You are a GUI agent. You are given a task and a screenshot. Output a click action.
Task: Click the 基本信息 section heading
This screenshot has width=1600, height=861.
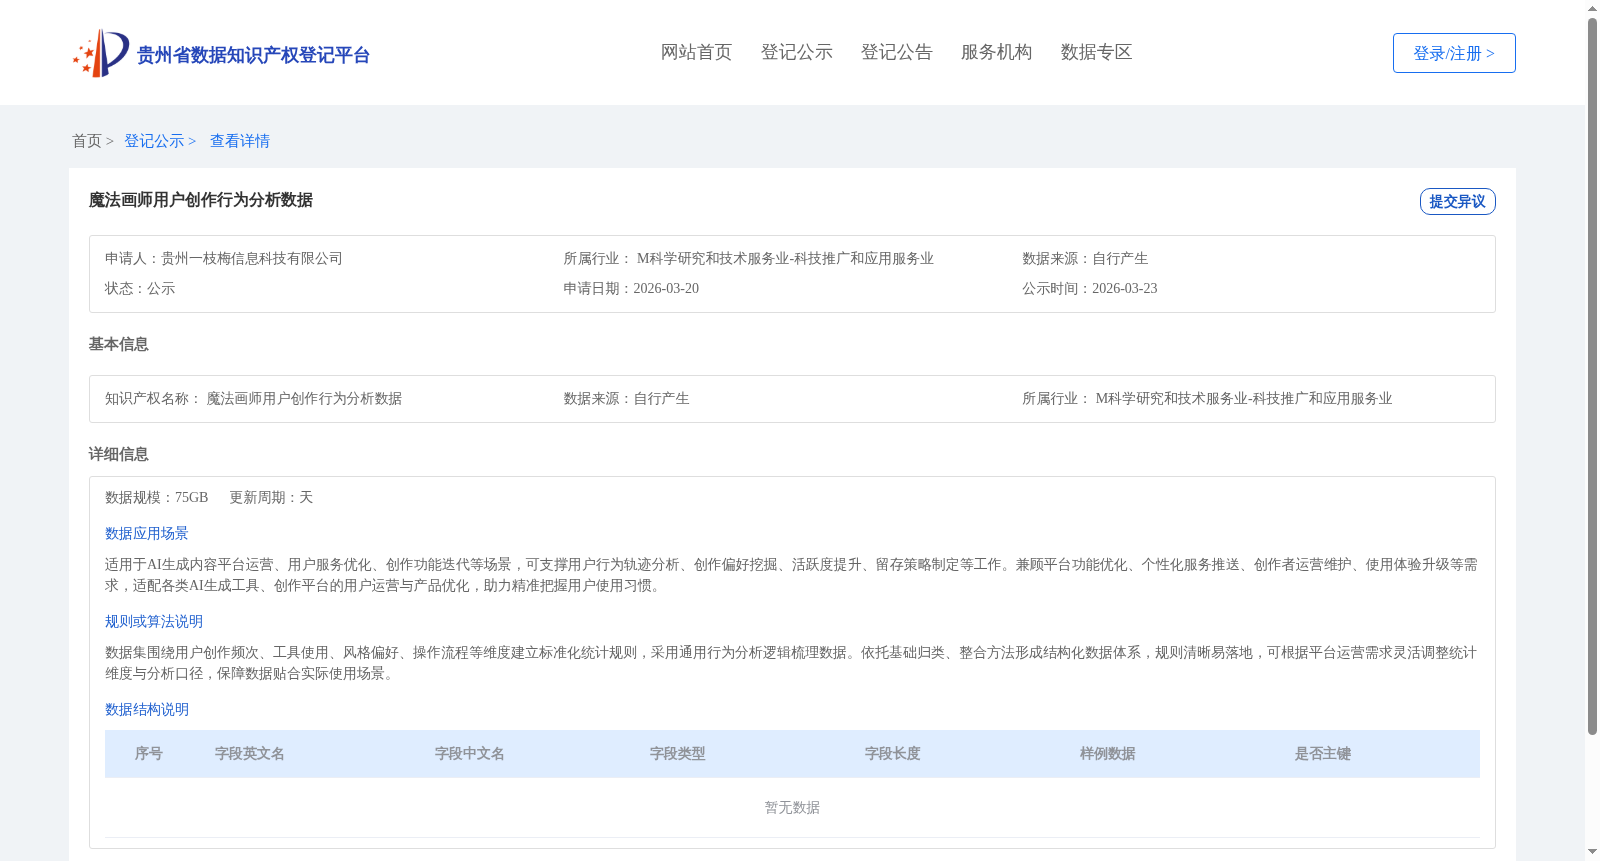[118, 344]
